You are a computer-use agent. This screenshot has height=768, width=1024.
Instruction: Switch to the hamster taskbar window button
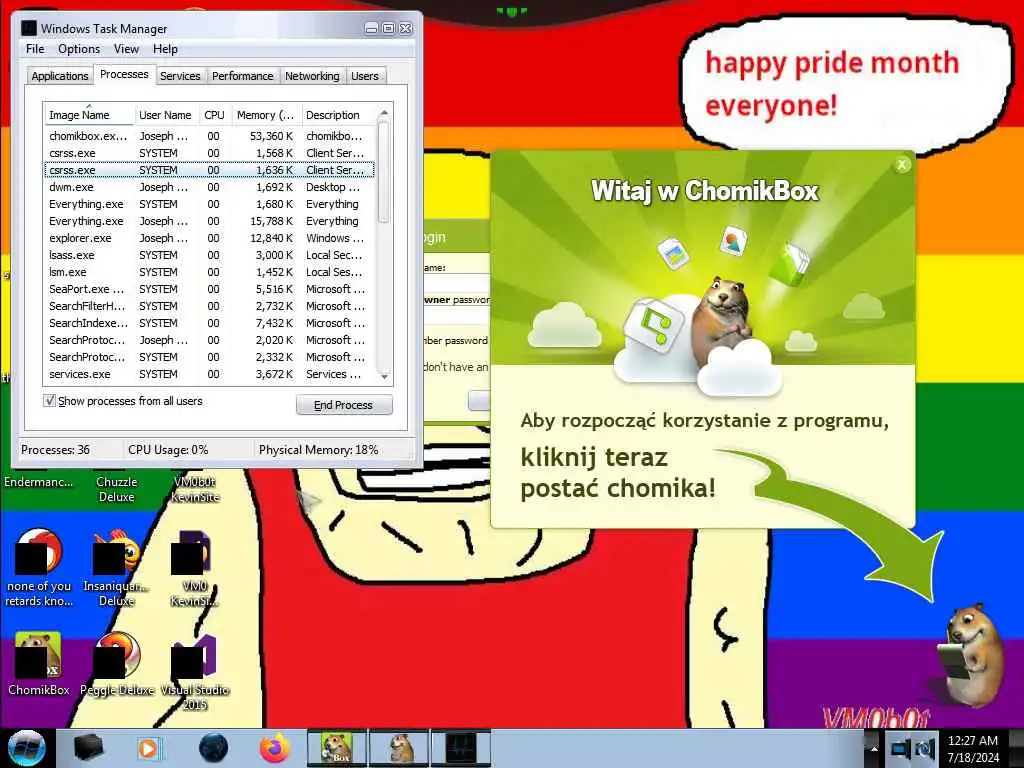pos(399,748)
